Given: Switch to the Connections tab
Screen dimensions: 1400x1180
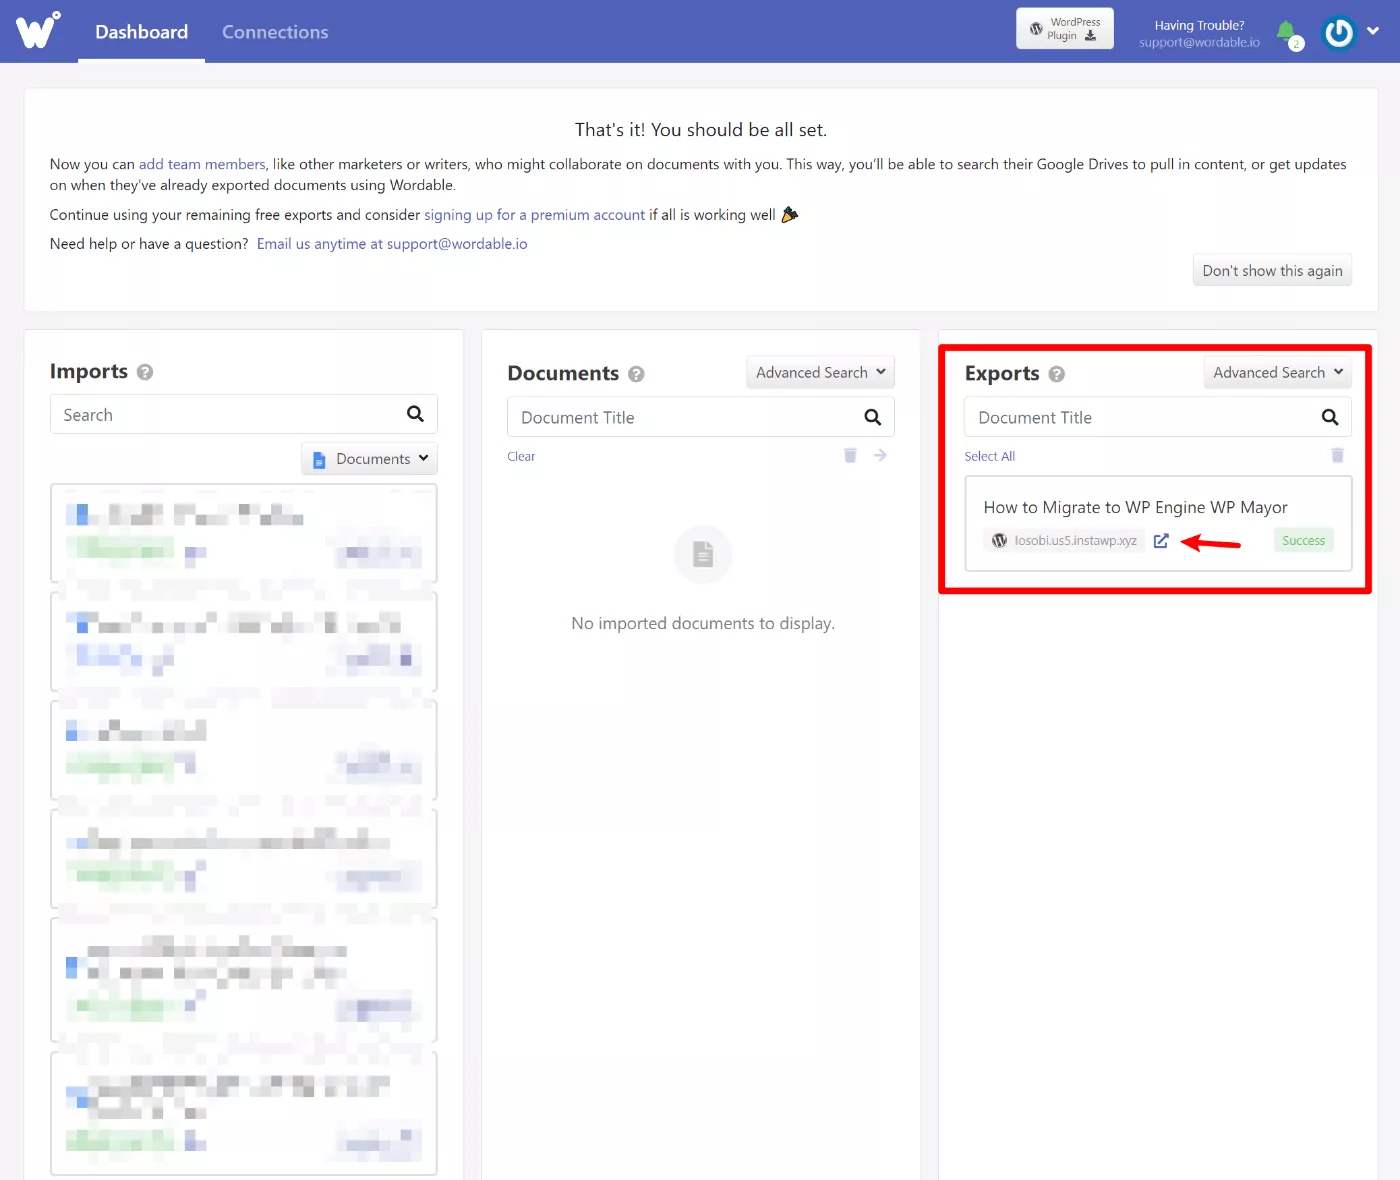Looking at the screenshot, I should [275, 32].
